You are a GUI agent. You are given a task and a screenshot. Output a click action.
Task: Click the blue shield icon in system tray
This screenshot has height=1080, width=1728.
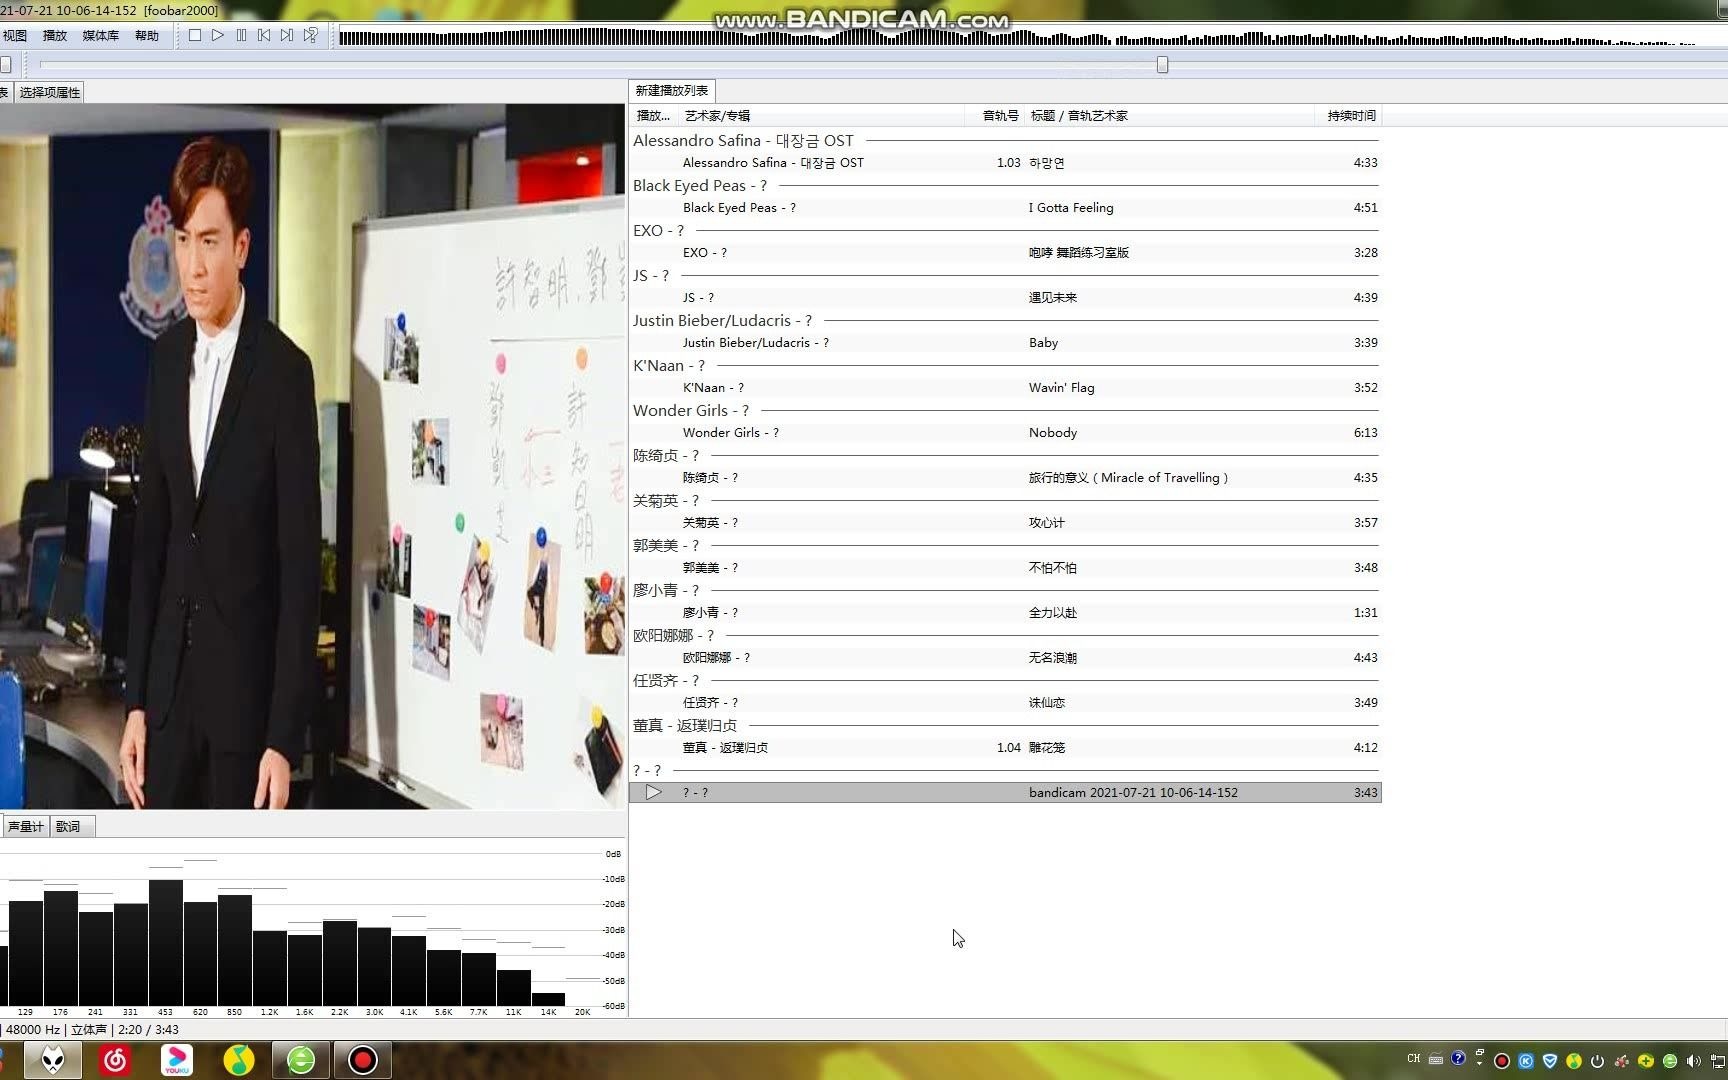(x=1550, y=1061)
